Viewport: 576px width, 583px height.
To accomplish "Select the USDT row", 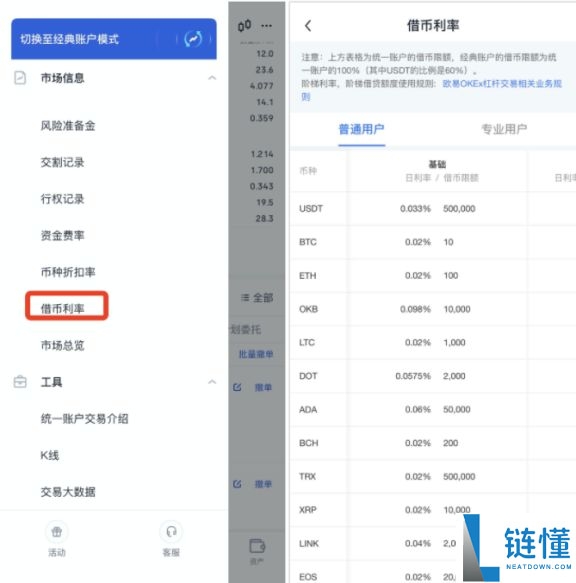I will tap(433, 209).
